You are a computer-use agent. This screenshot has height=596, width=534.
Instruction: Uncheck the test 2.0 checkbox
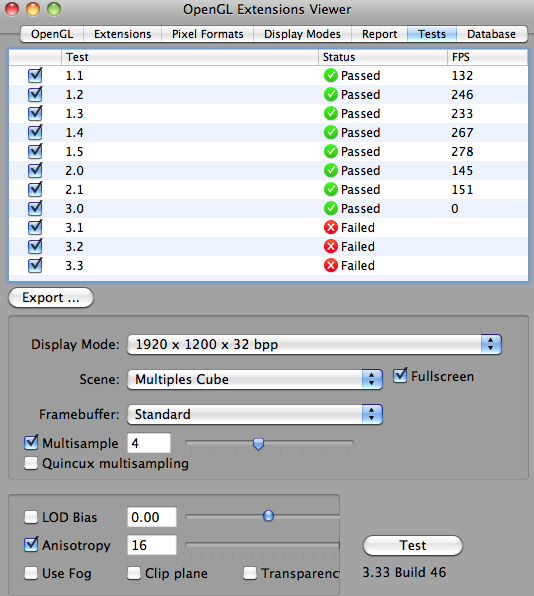pos(35,170)
